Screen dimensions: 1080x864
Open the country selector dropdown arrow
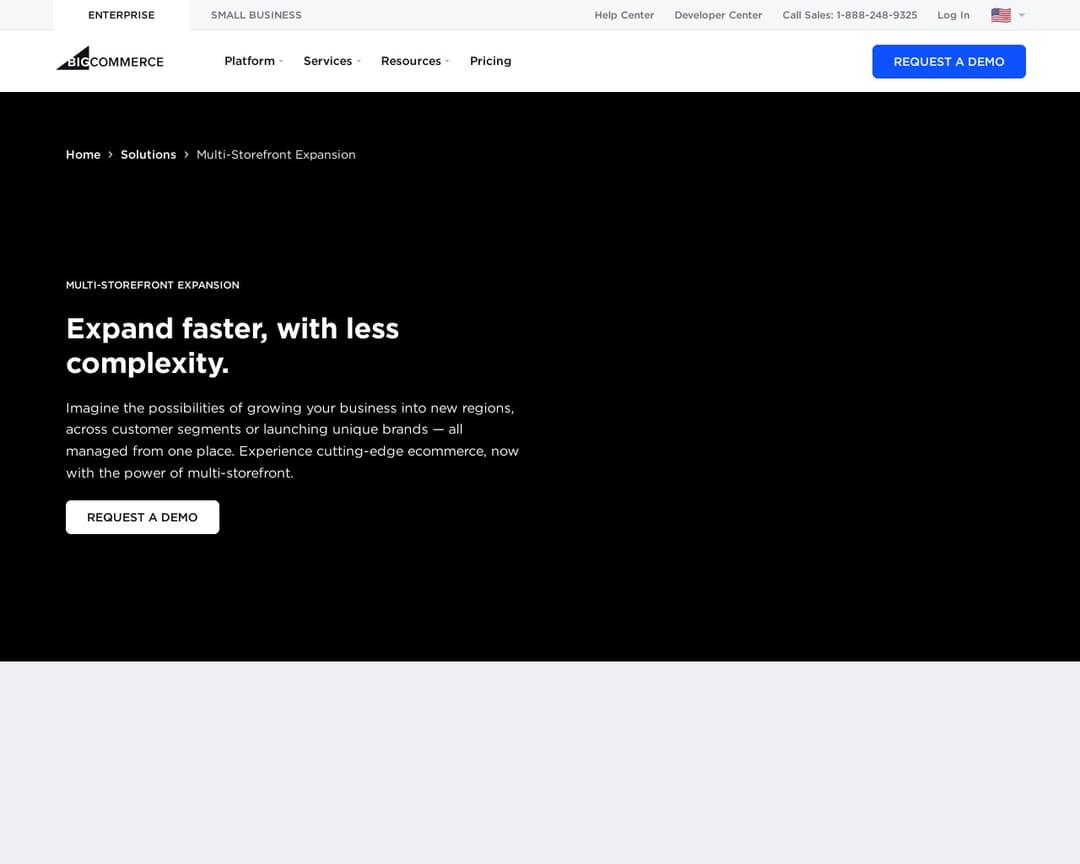(1021, 15)
